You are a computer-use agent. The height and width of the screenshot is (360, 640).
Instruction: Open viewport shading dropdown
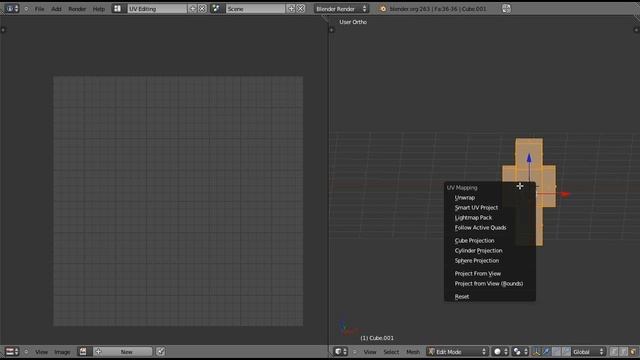(x=500, y=351)
